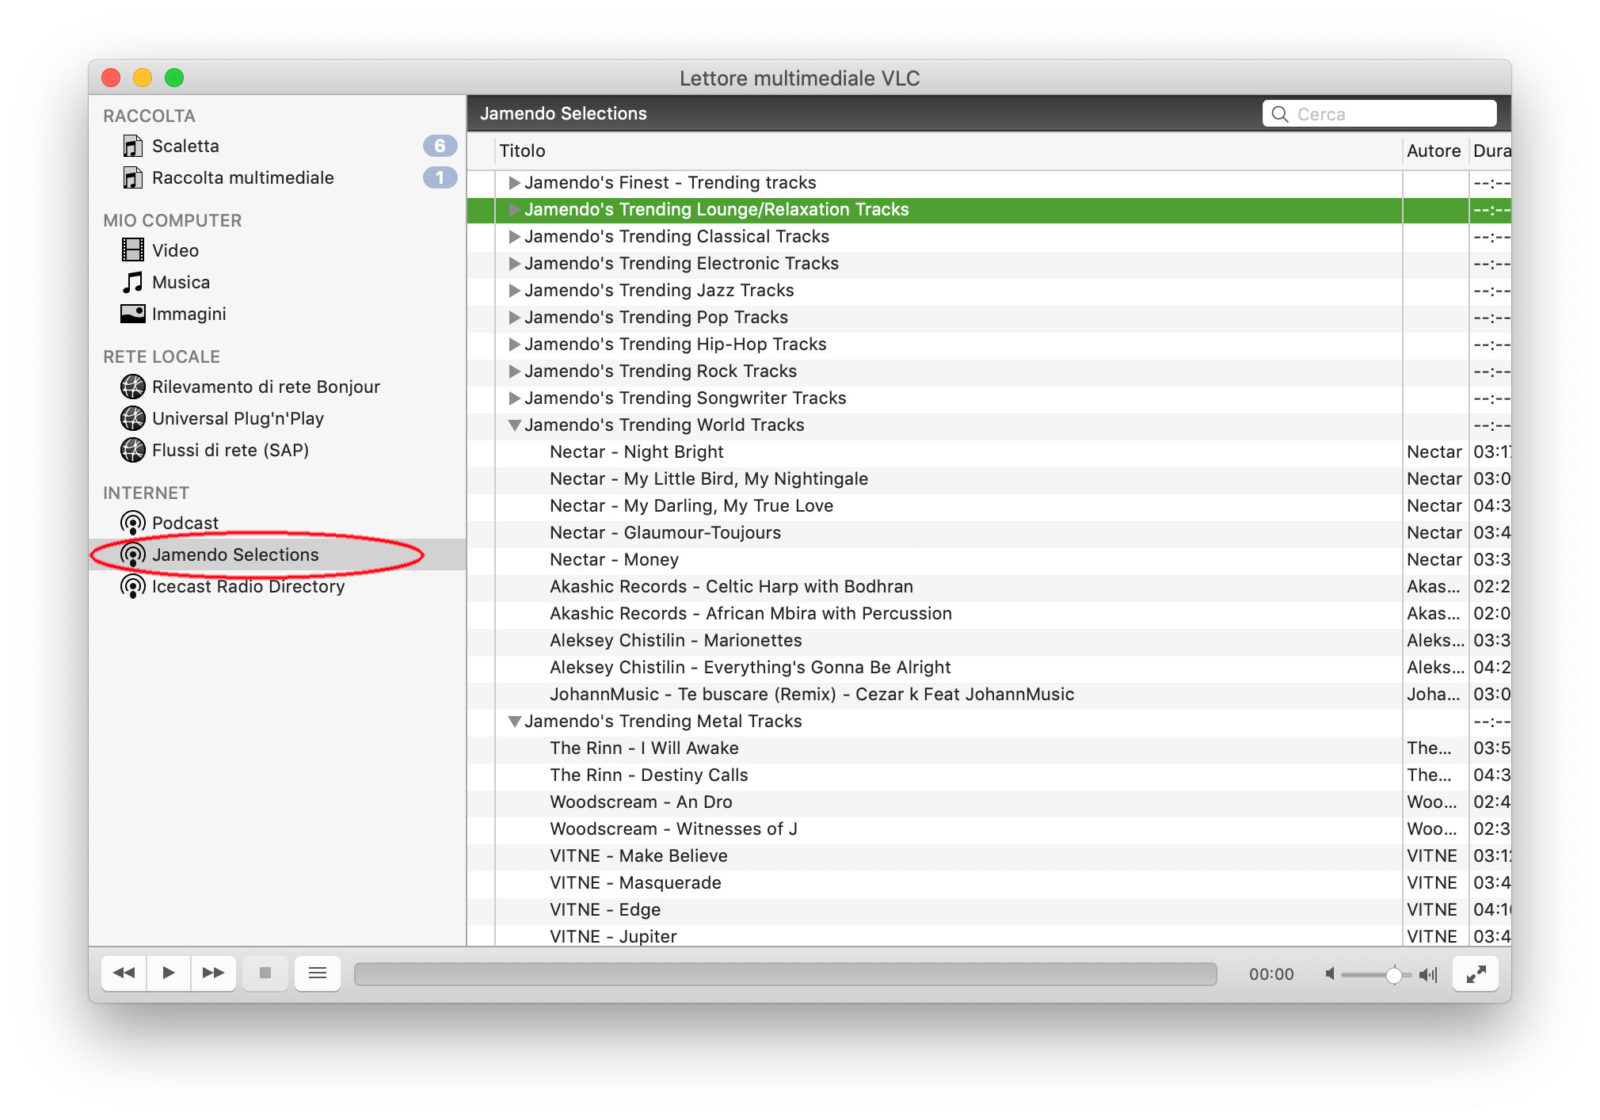Image resolution: width=1600 pixels, height=1120 pixels.
Task: Click the Scaletta playlist icon
Action: (x=132, y=146)
